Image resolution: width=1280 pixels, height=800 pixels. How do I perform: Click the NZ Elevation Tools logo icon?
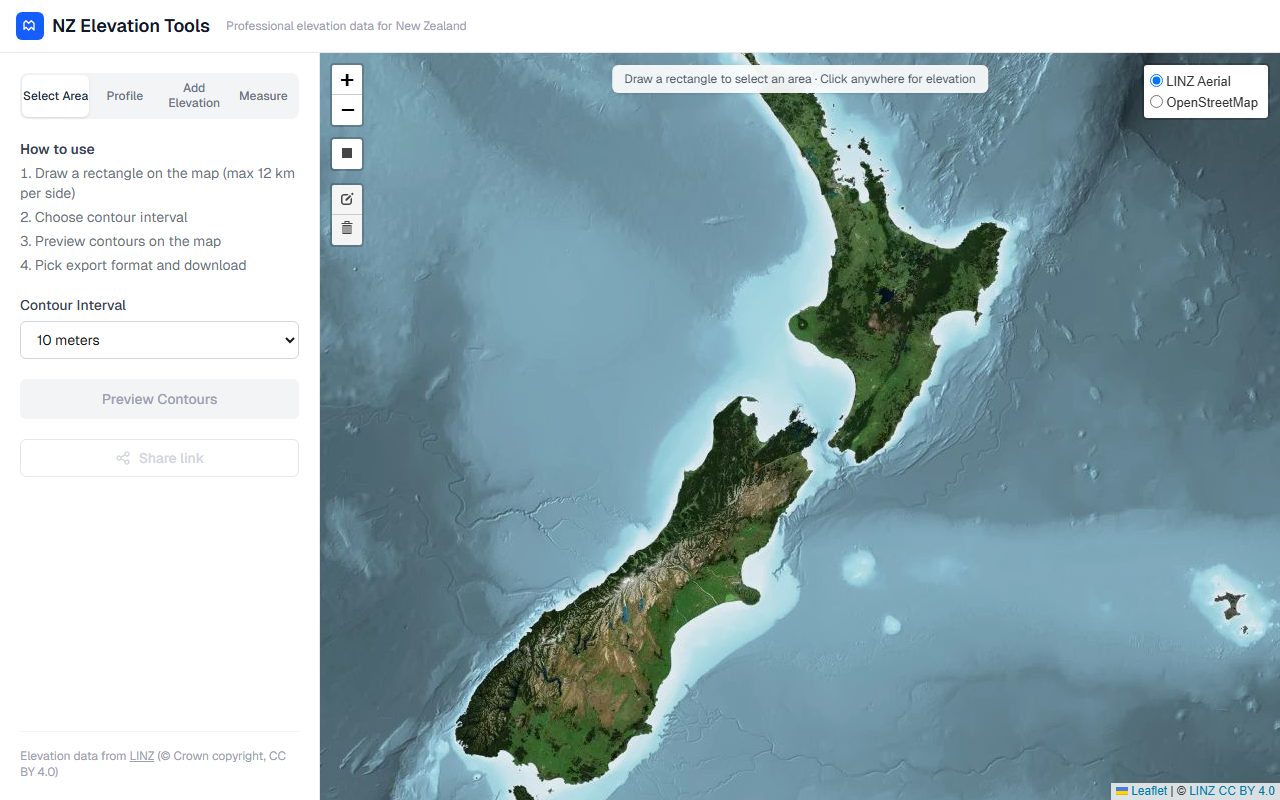[x=28, y=25]
